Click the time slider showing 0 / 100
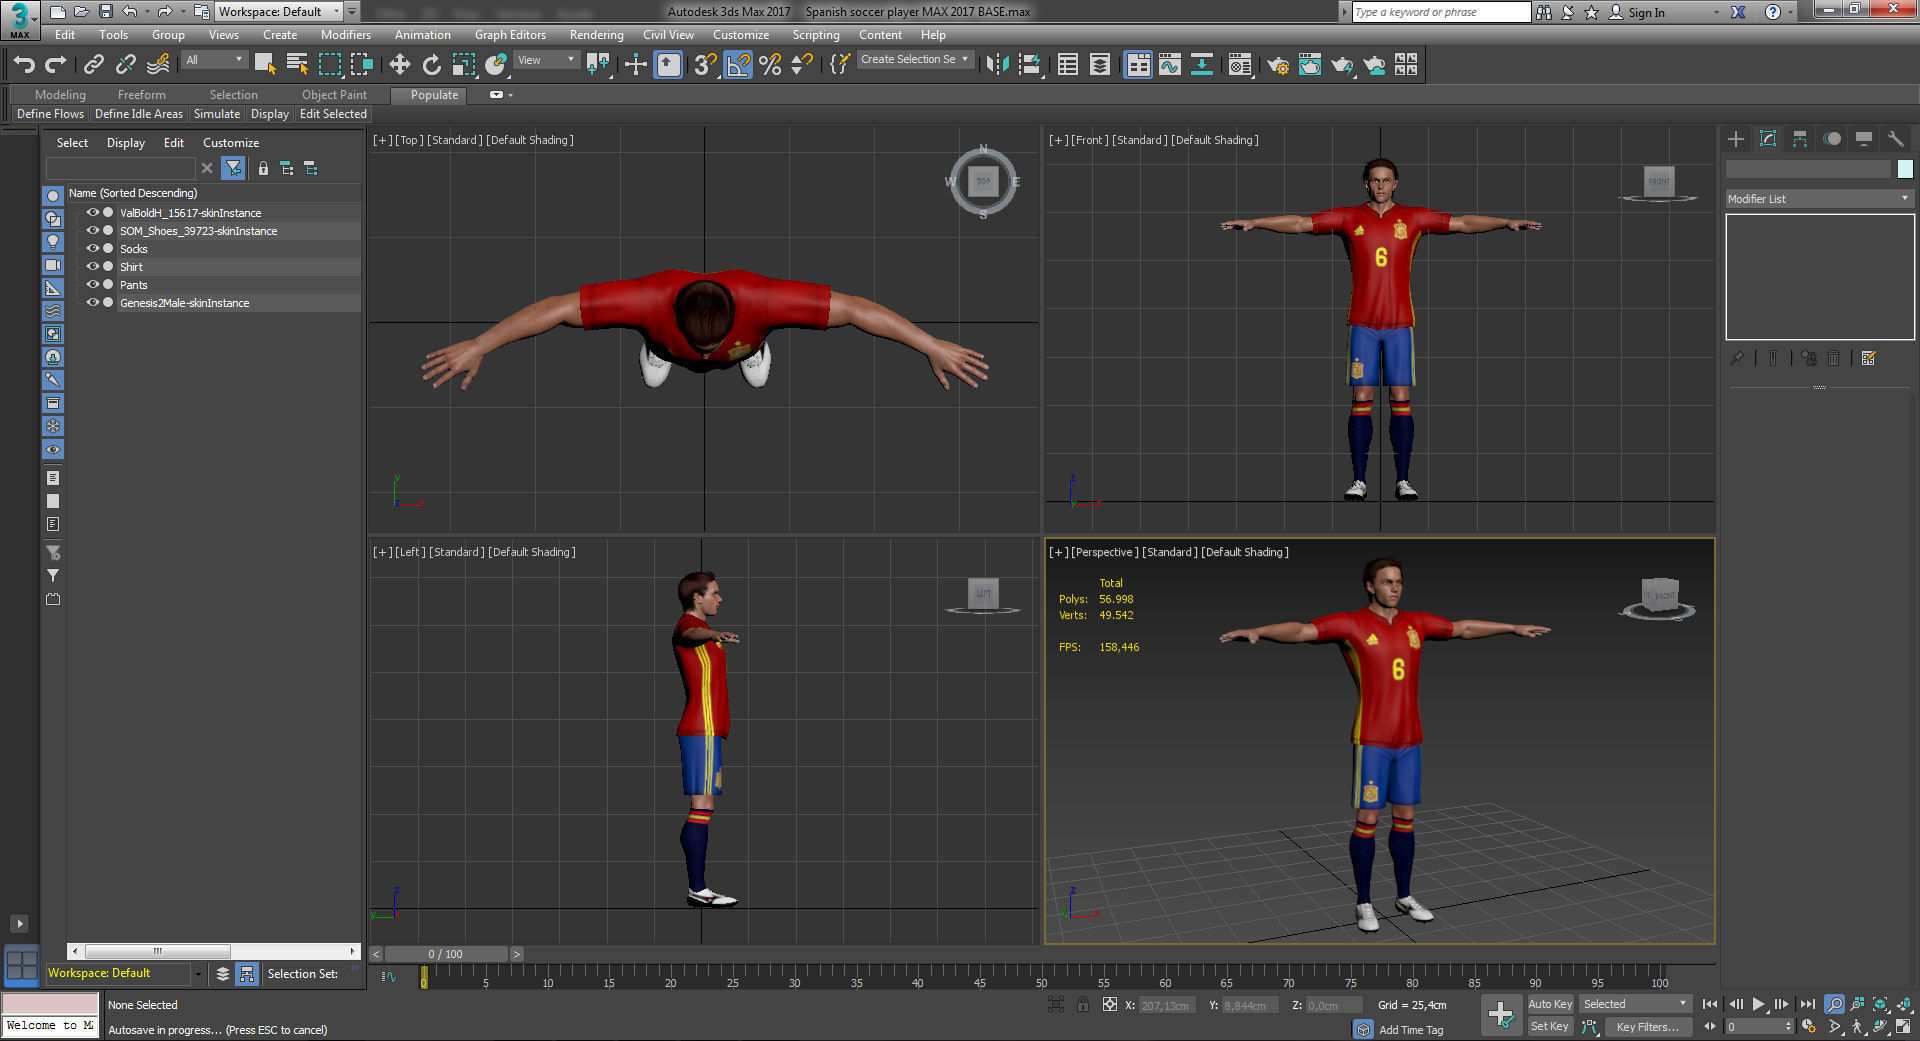The height and width of the screenshot is (1041, 1920). point(445,954)
